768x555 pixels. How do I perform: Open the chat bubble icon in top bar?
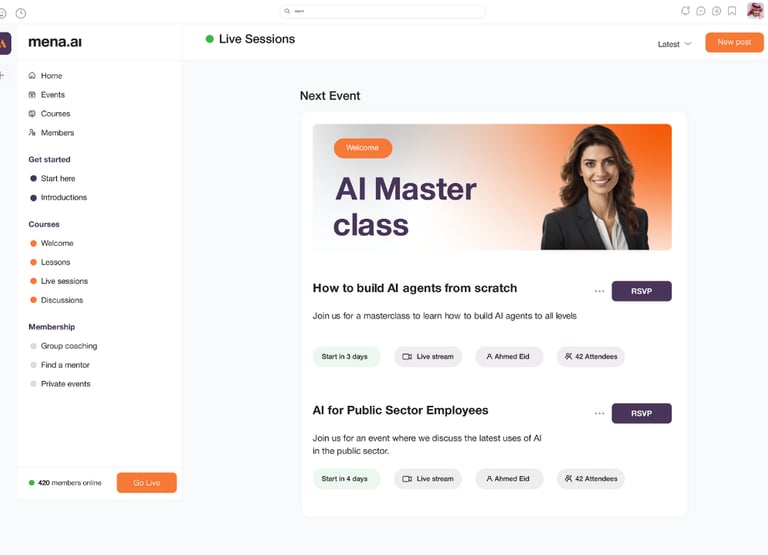[x=701, y=11]
